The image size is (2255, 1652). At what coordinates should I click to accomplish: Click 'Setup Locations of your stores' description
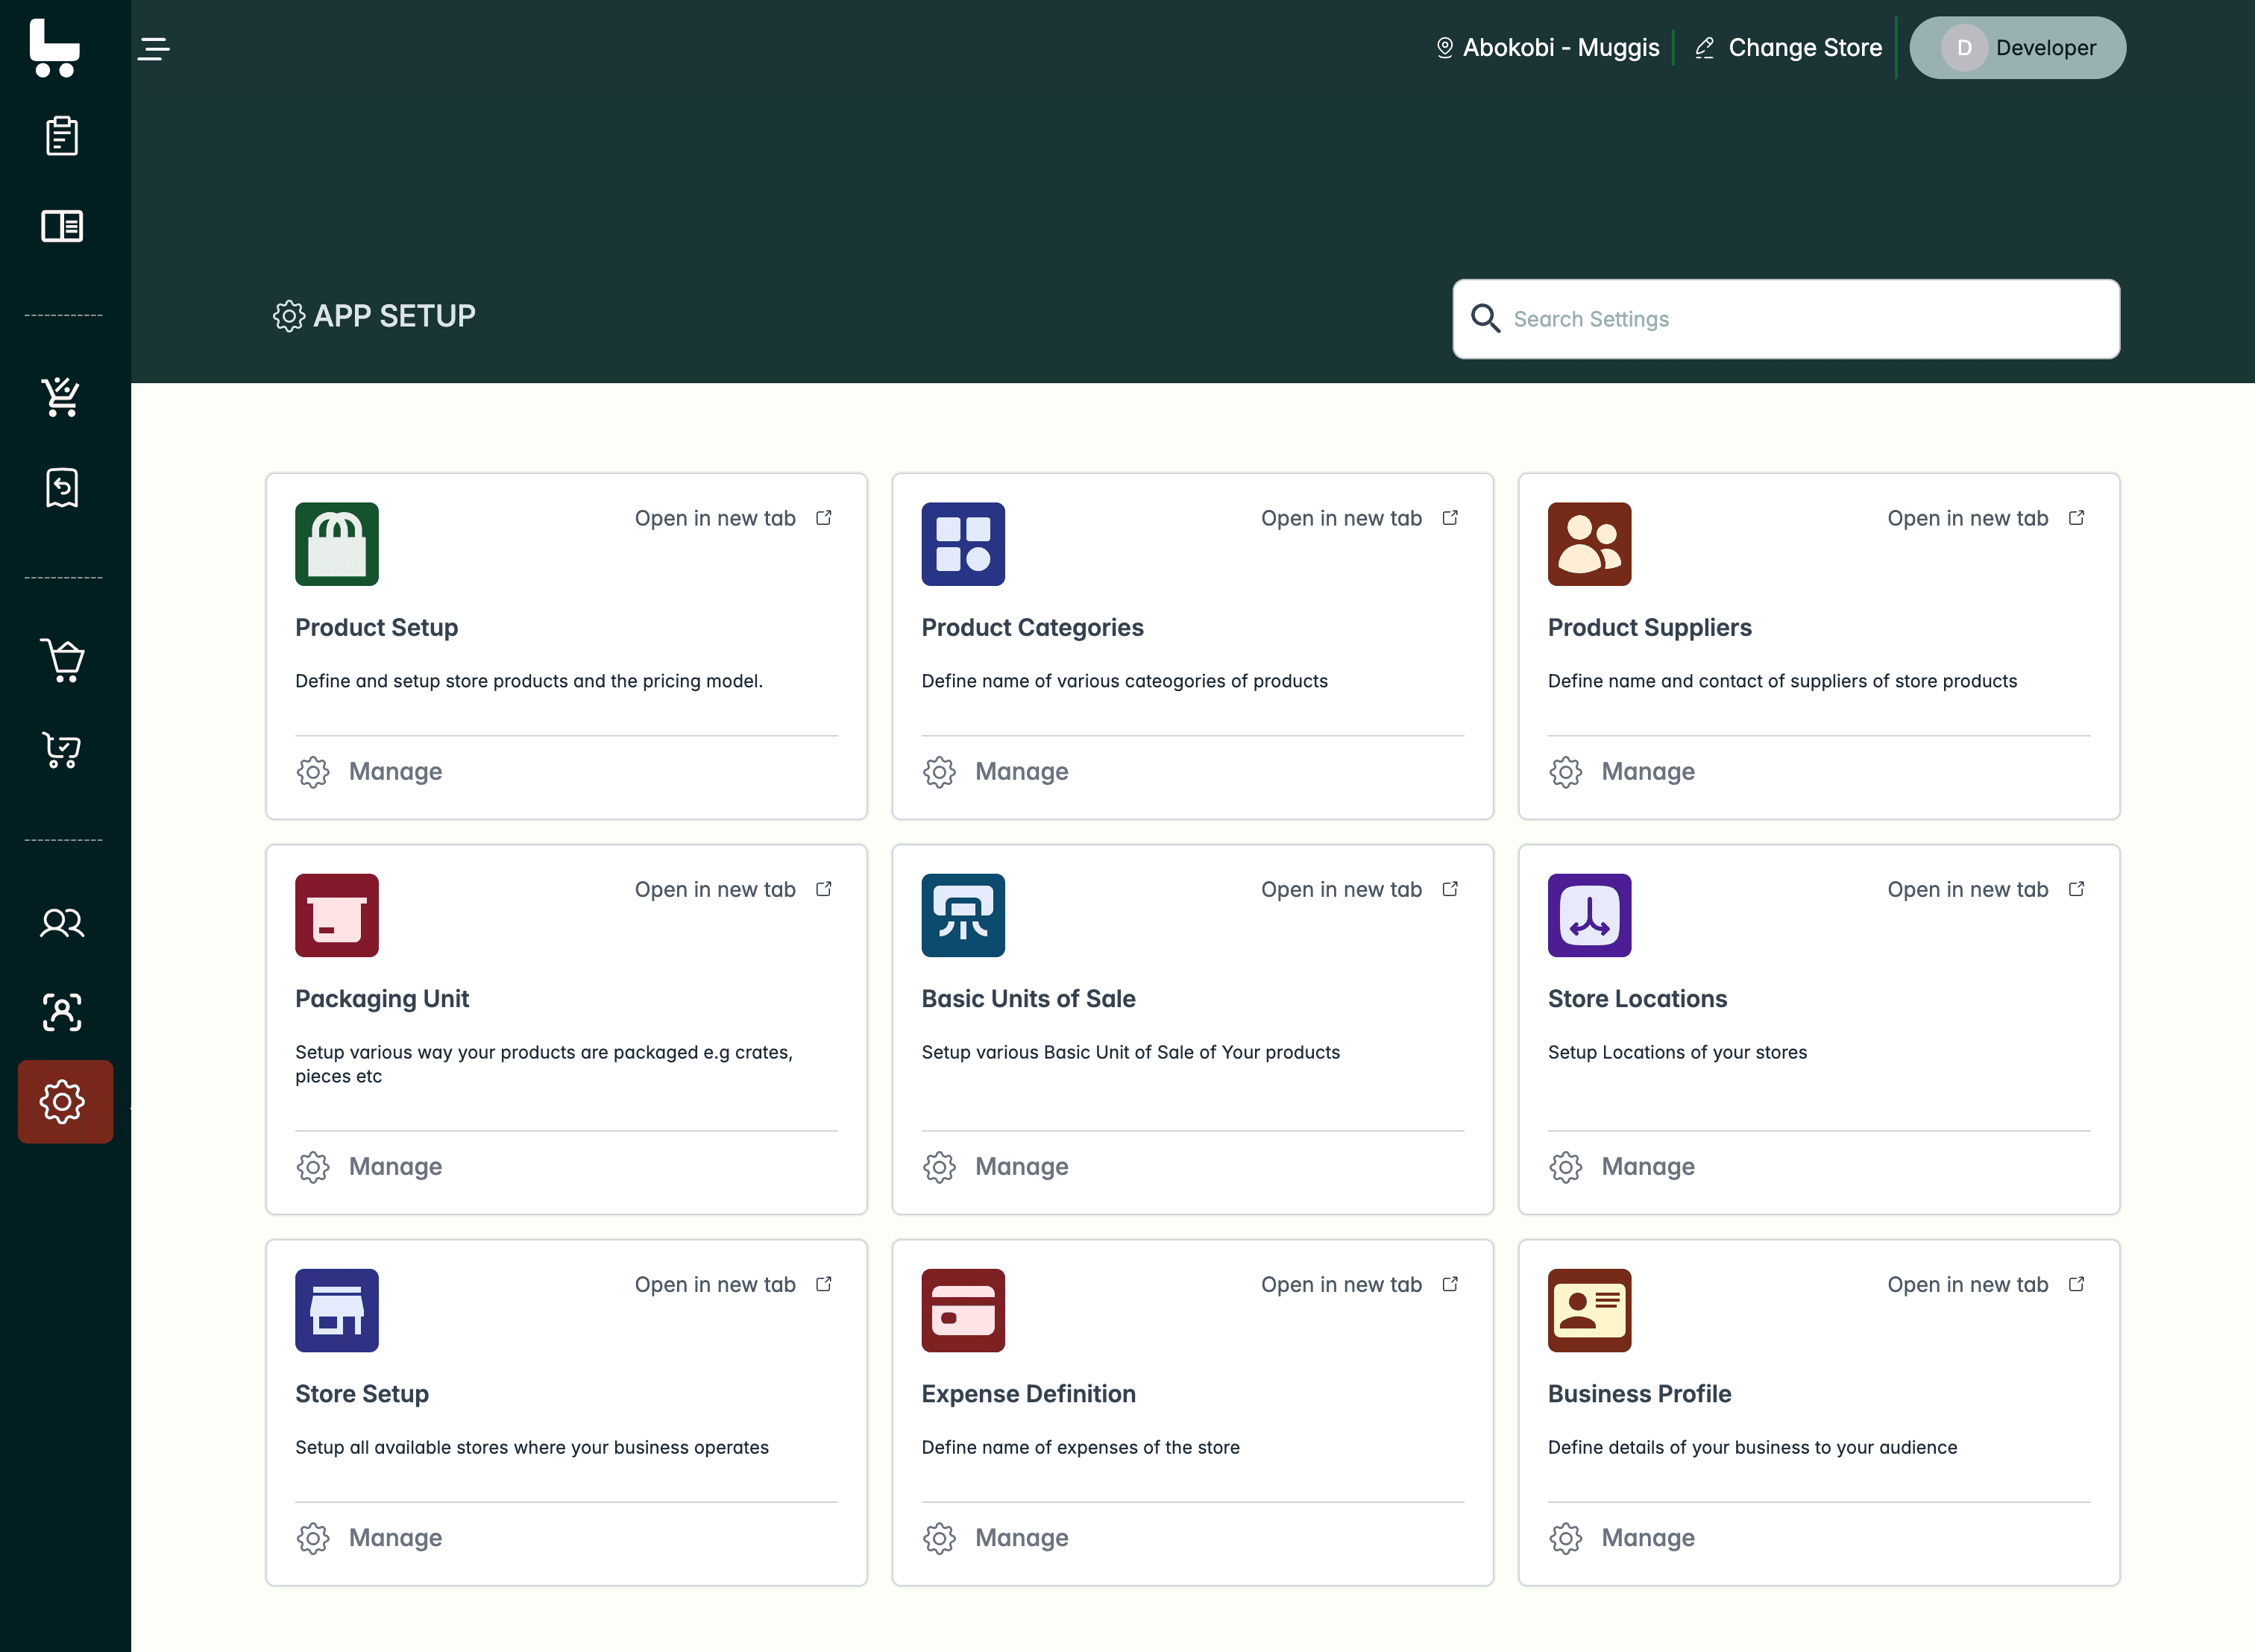tap(1677, 1051)
